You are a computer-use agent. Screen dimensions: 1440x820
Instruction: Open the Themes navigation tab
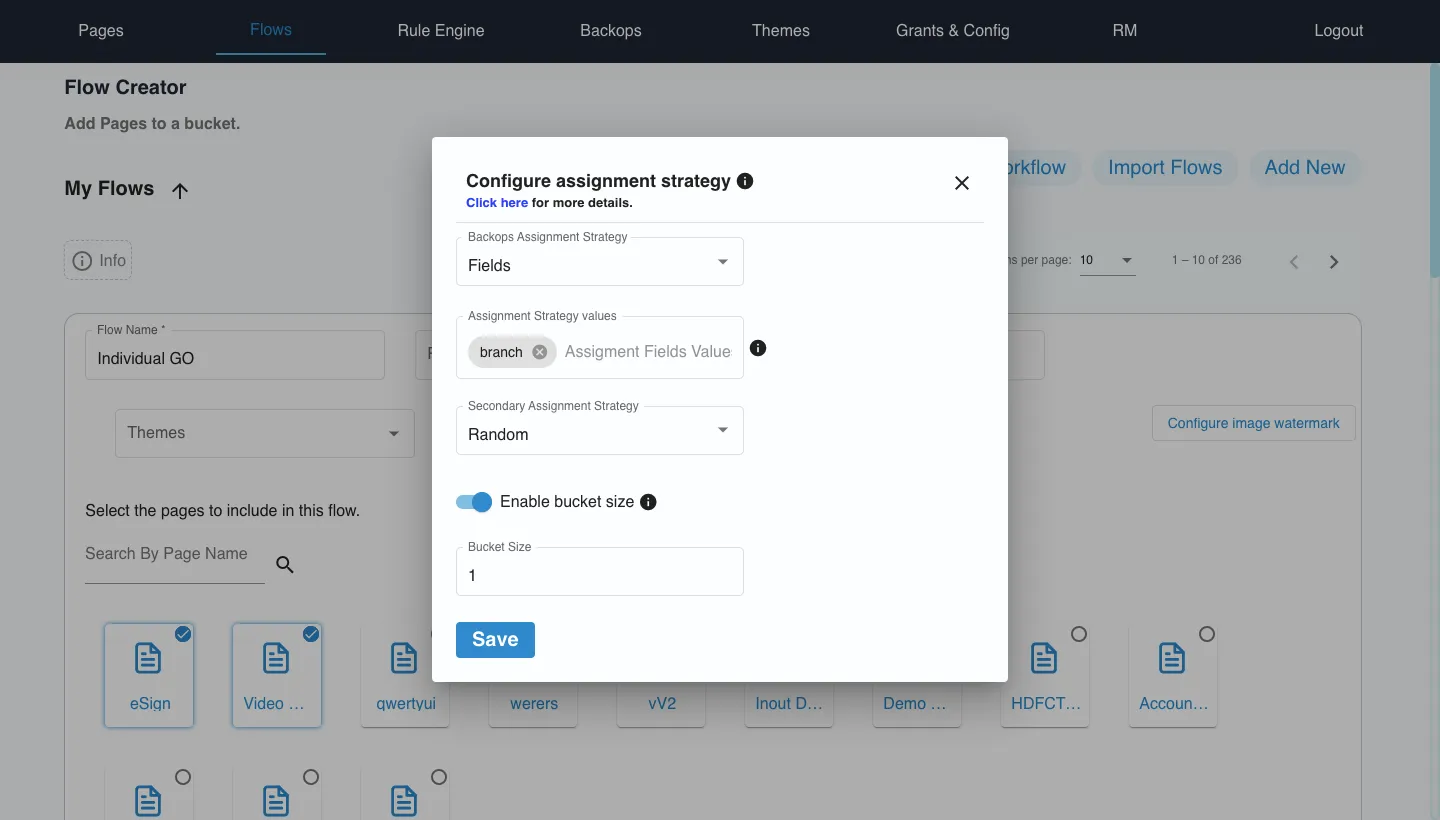tap(781, 30)
